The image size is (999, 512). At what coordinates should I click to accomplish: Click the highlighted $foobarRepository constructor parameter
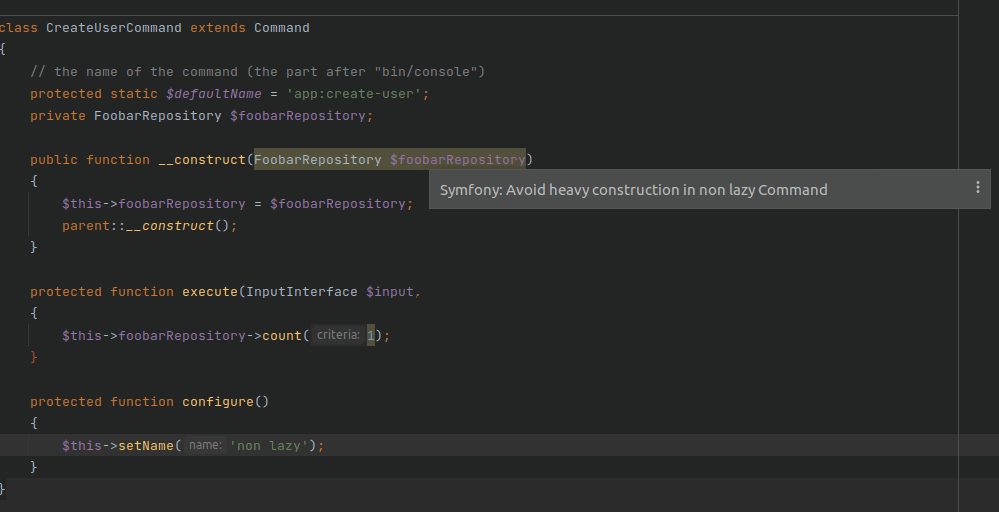pyautogui.click(x=457, y=160)
